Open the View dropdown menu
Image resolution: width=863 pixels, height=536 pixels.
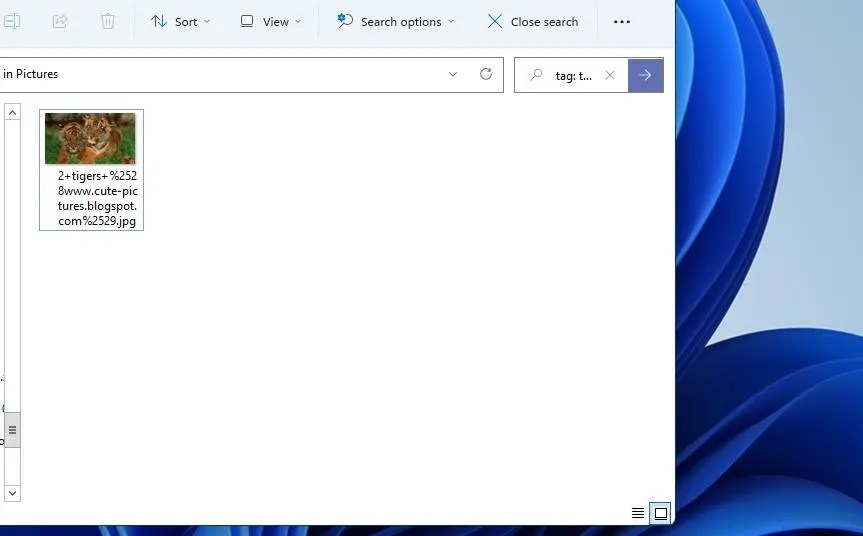pos(271,21)
